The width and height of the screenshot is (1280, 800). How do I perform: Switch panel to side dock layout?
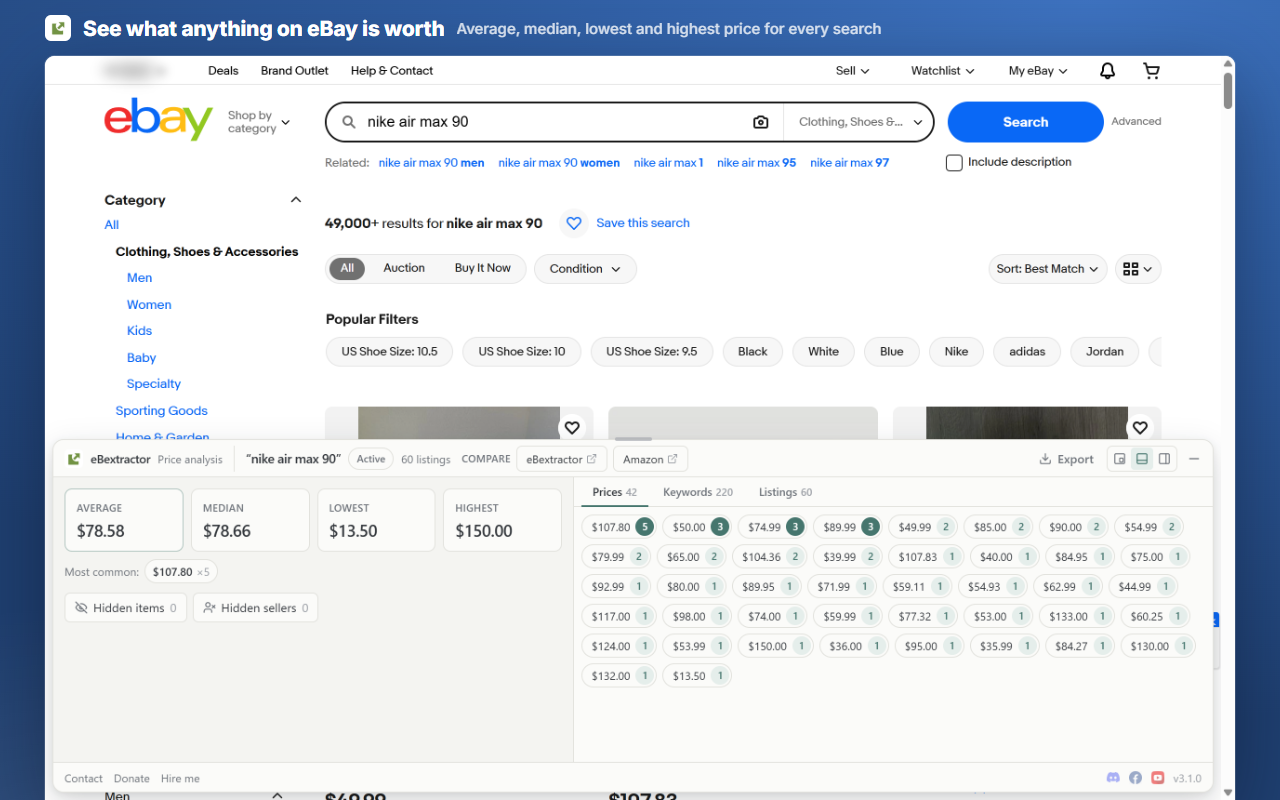1164,459
